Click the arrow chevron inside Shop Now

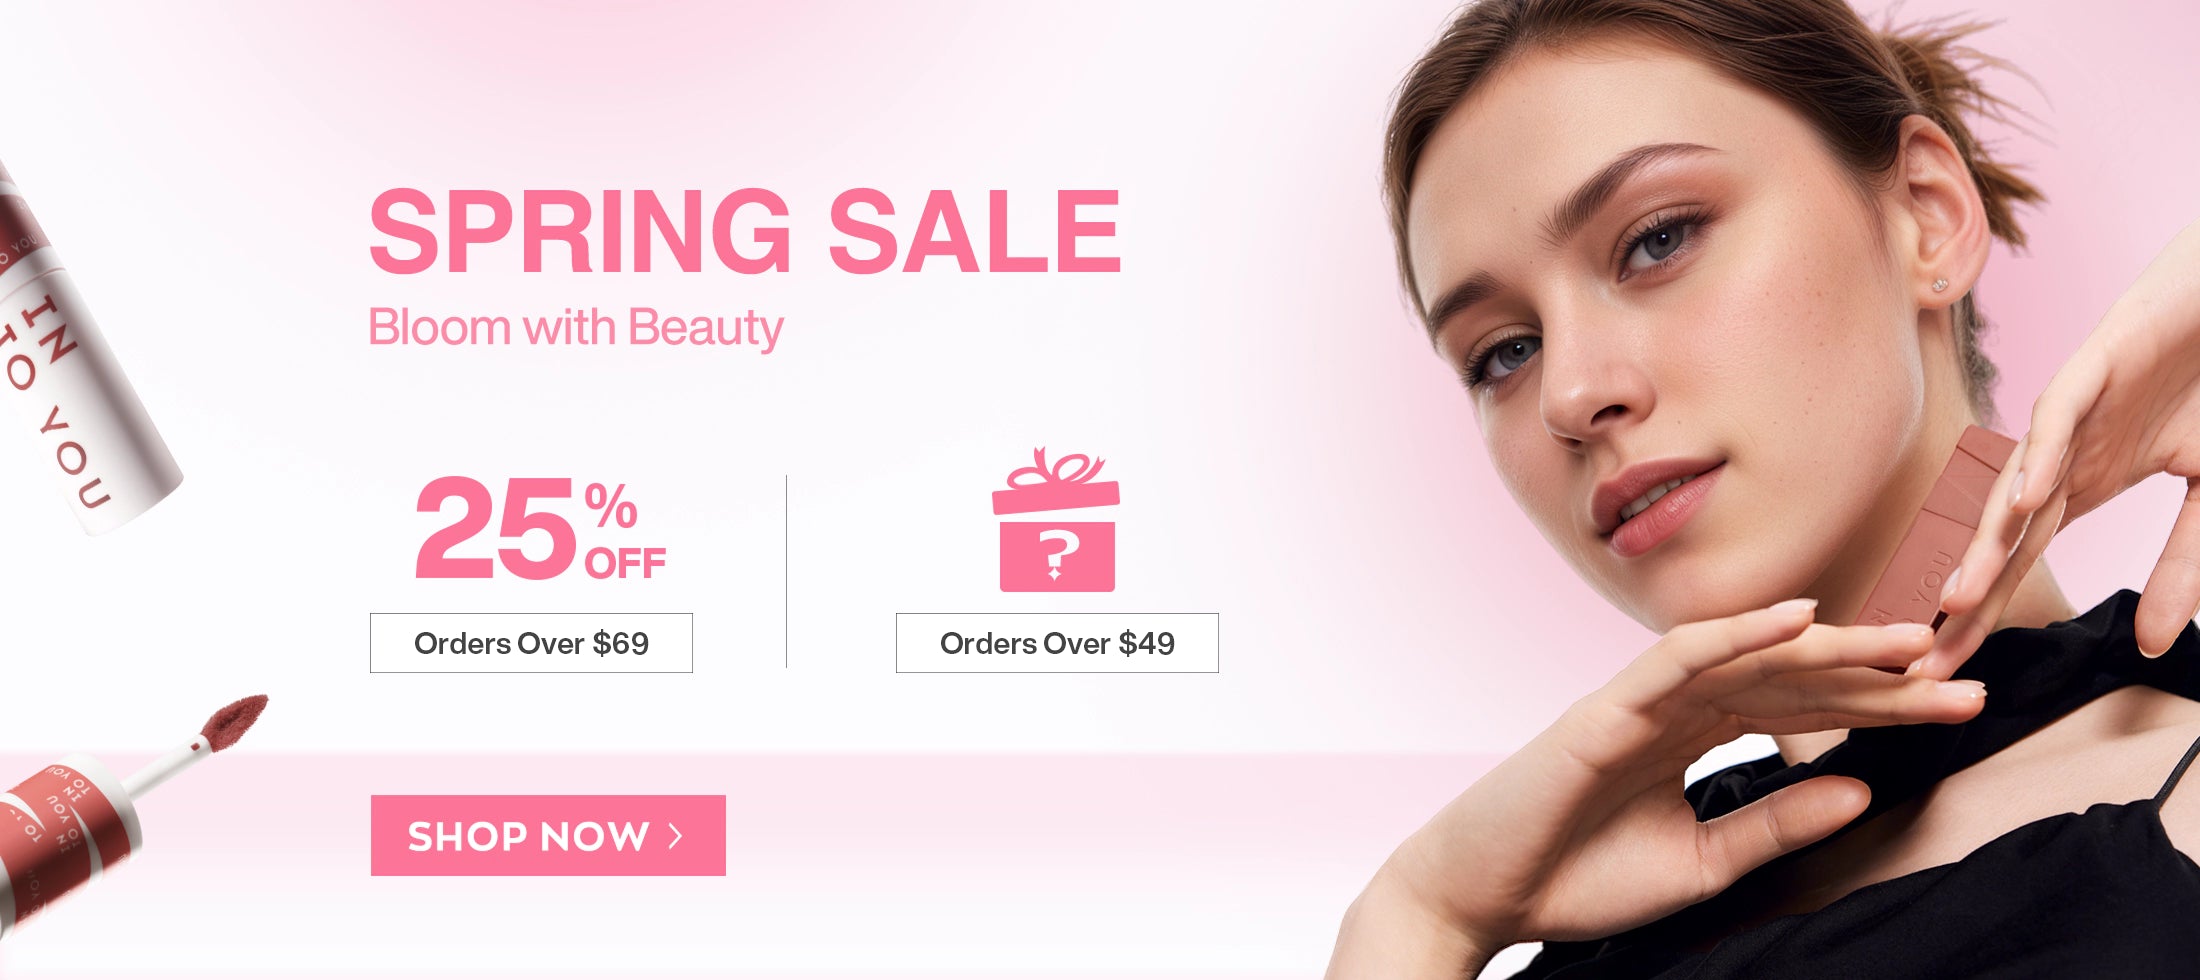pos(676,835)
